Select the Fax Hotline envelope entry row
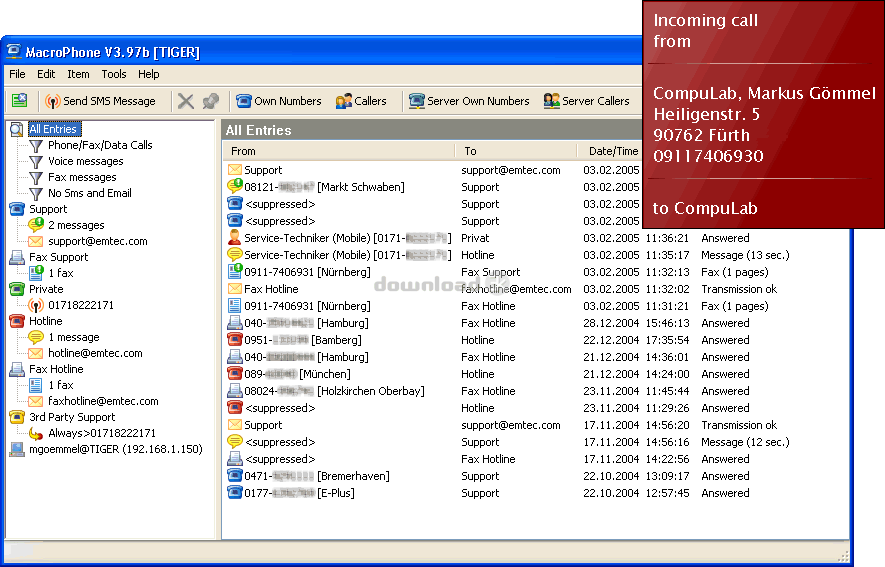 coord(271,289)
